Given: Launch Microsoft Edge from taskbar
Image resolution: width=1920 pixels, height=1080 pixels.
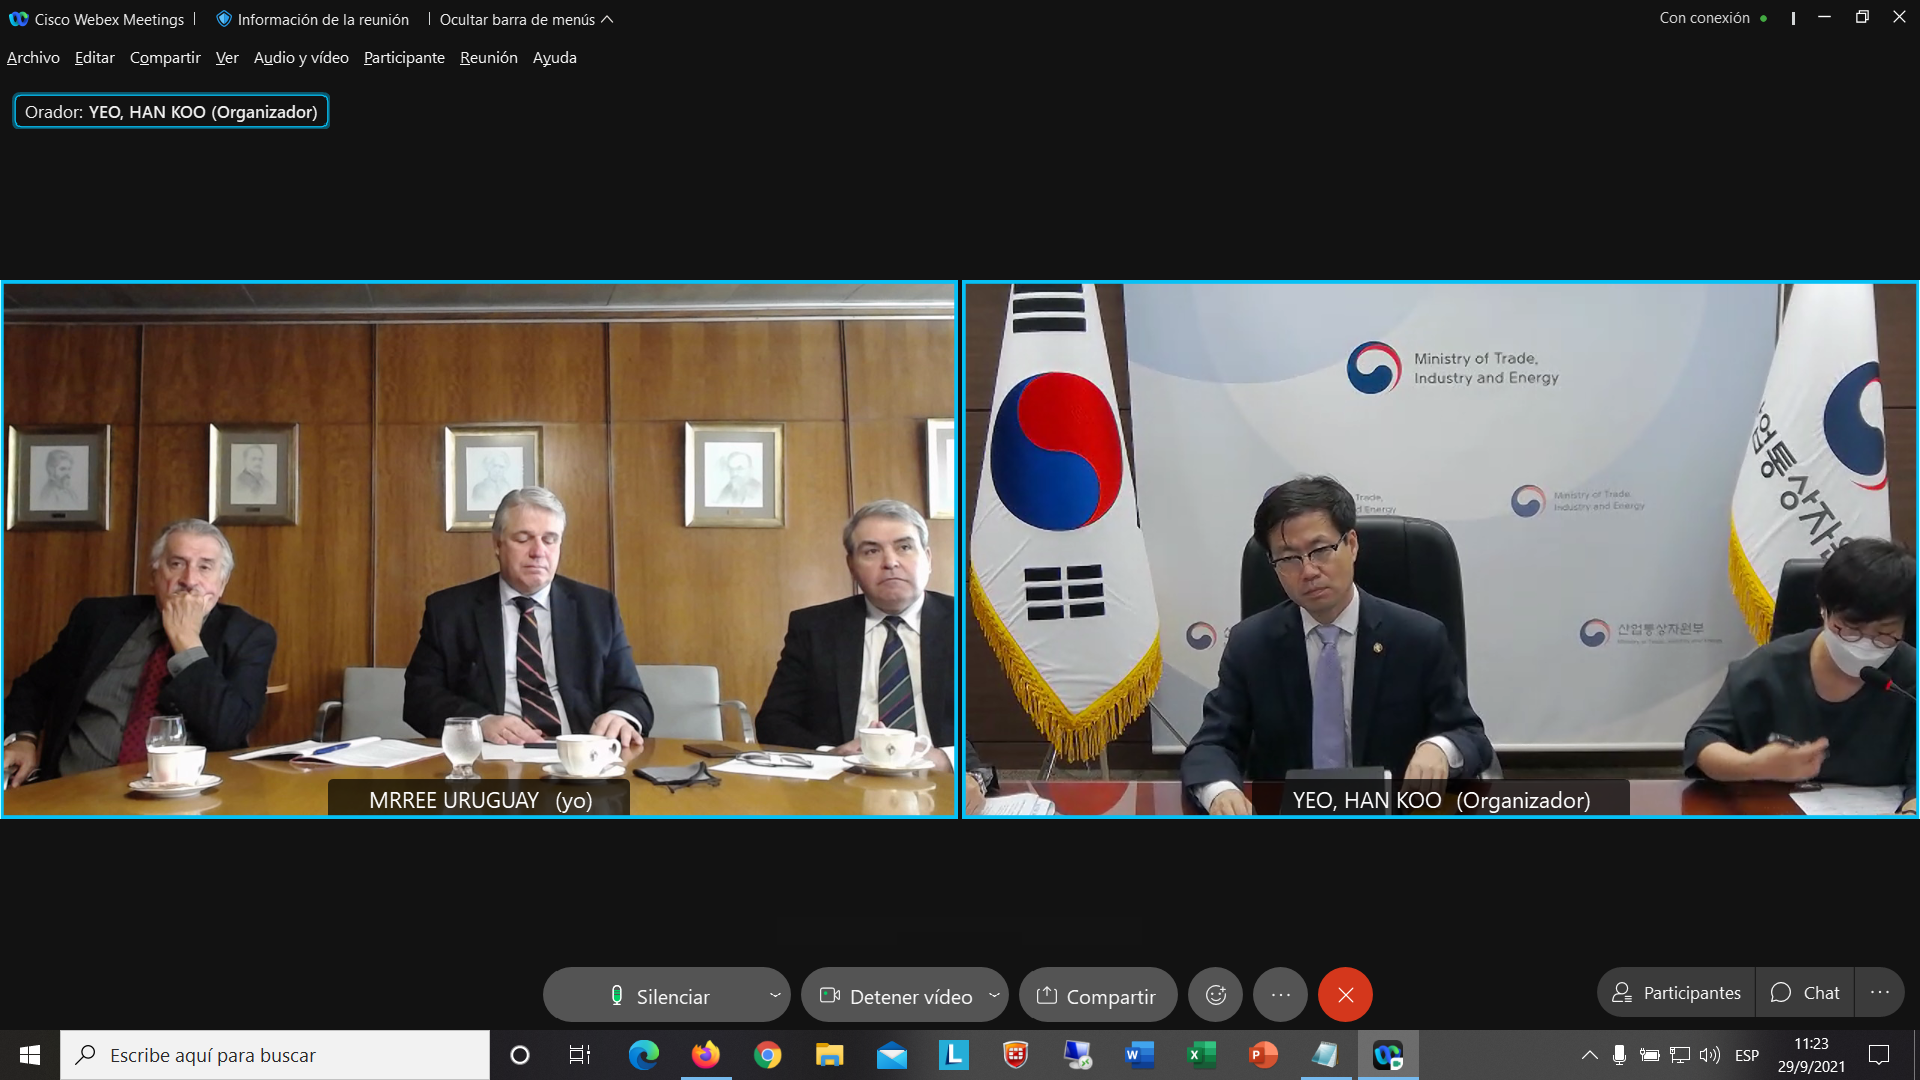Looking at the screenshot, I should (x=643, y=1055).
